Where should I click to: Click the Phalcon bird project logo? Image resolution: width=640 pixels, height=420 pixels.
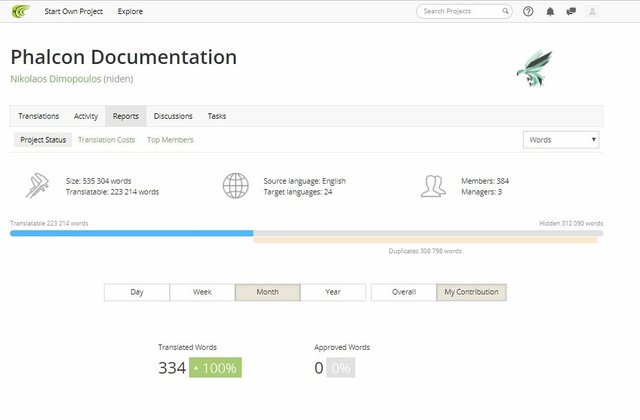point(535,68)
